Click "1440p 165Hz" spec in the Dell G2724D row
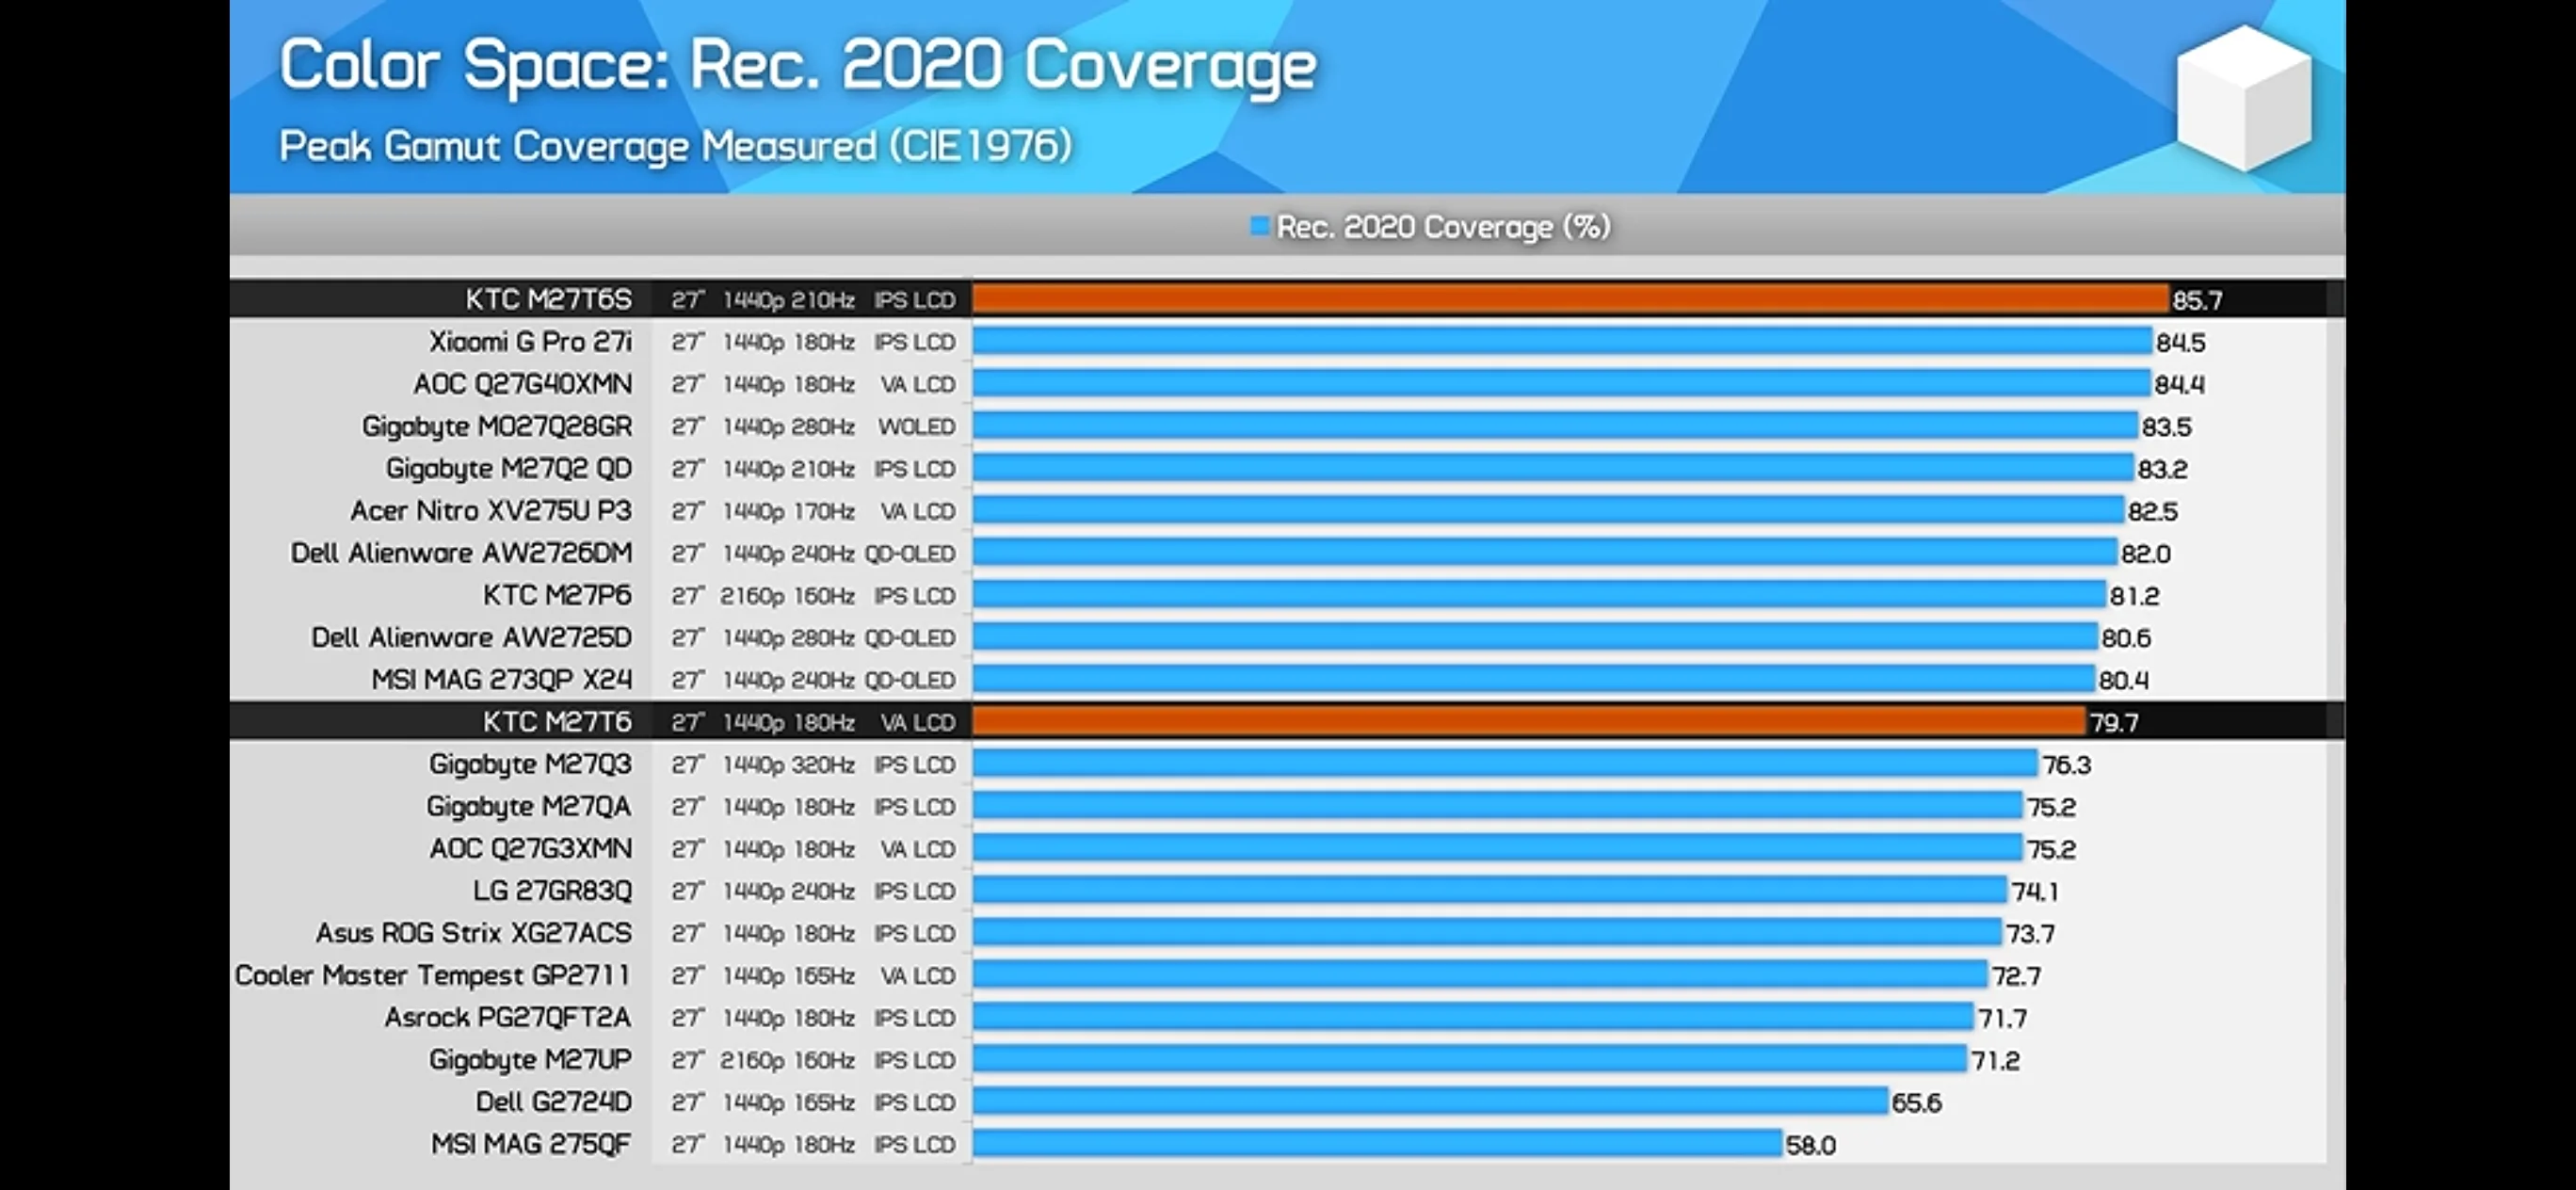2576x1190 pixels. click(788, 1103)
